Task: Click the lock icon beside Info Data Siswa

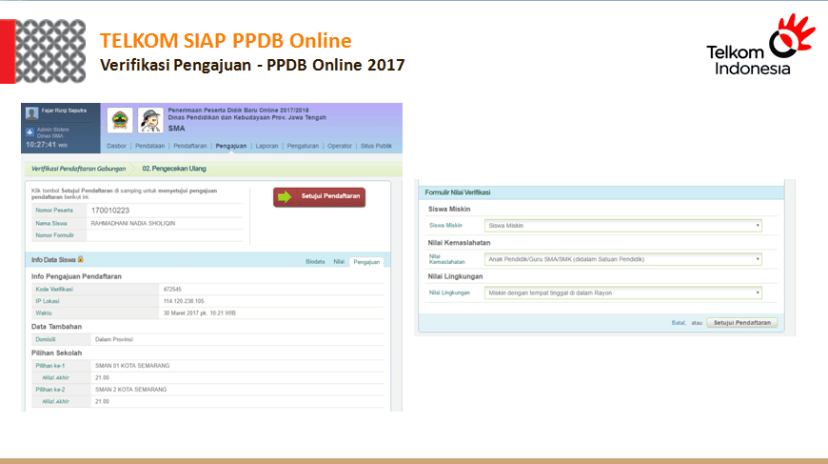Action: point(80,260)
